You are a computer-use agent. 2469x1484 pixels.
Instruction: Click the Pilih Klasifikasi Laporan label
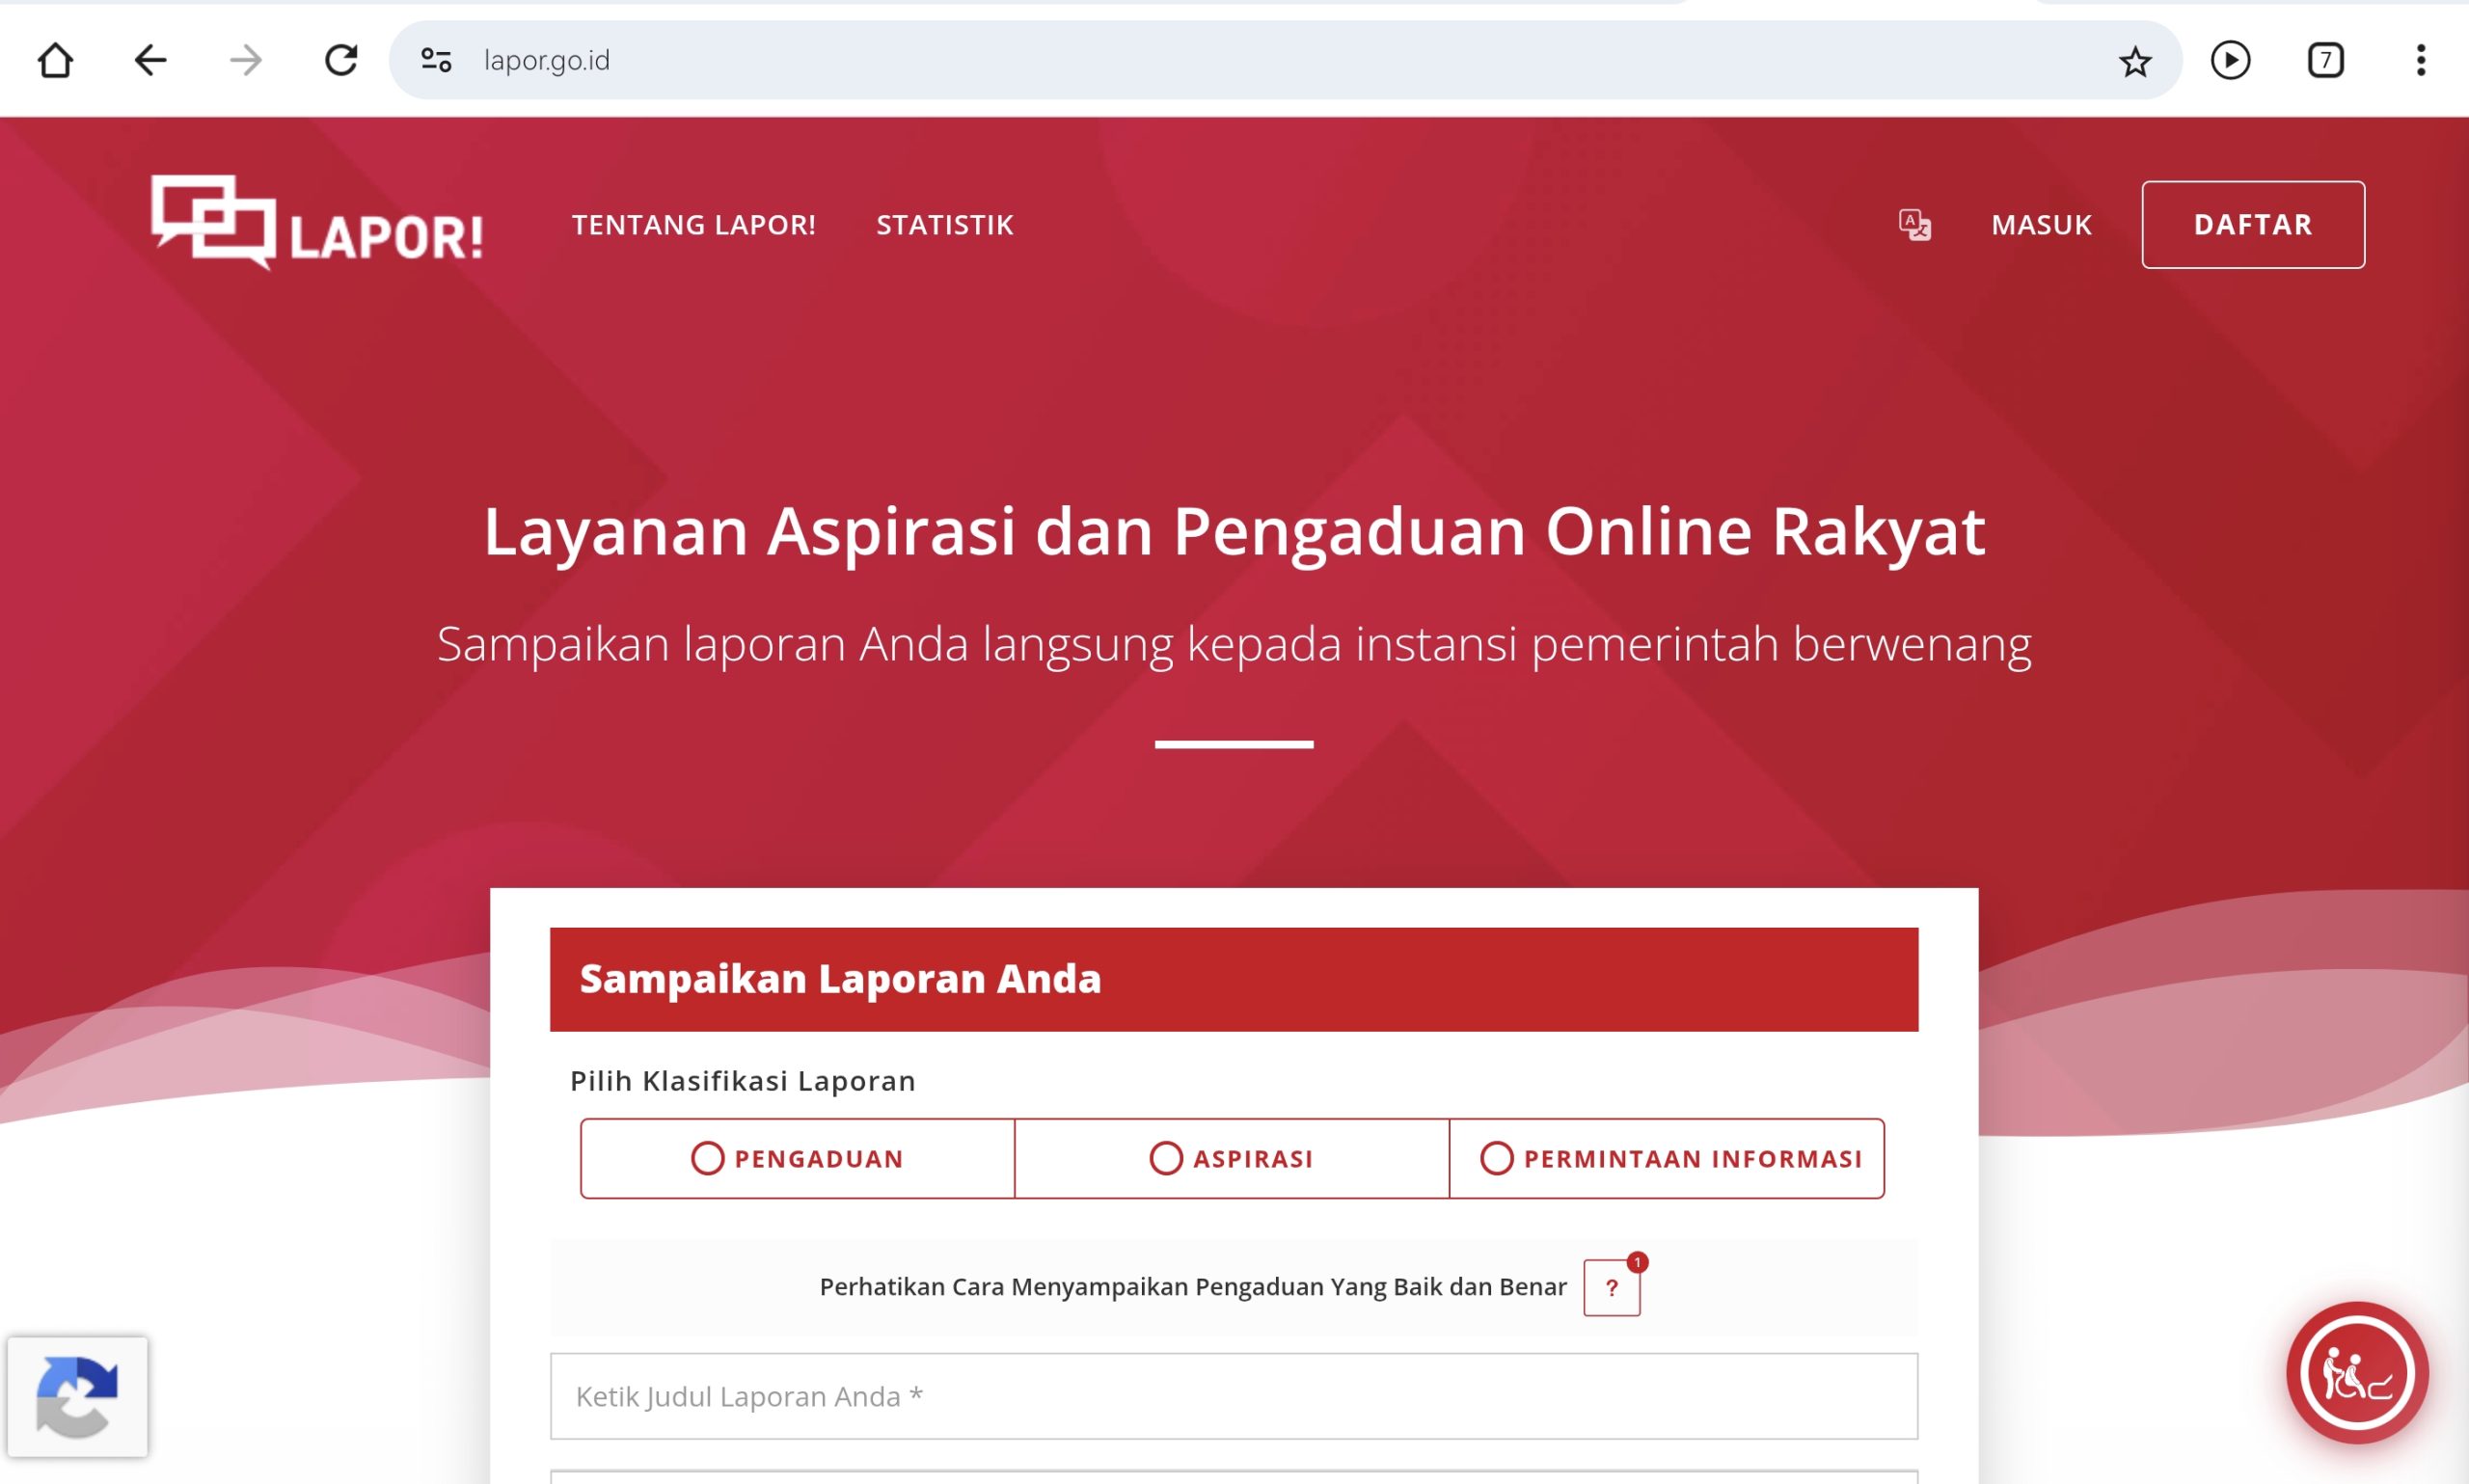coord(743,1081)
